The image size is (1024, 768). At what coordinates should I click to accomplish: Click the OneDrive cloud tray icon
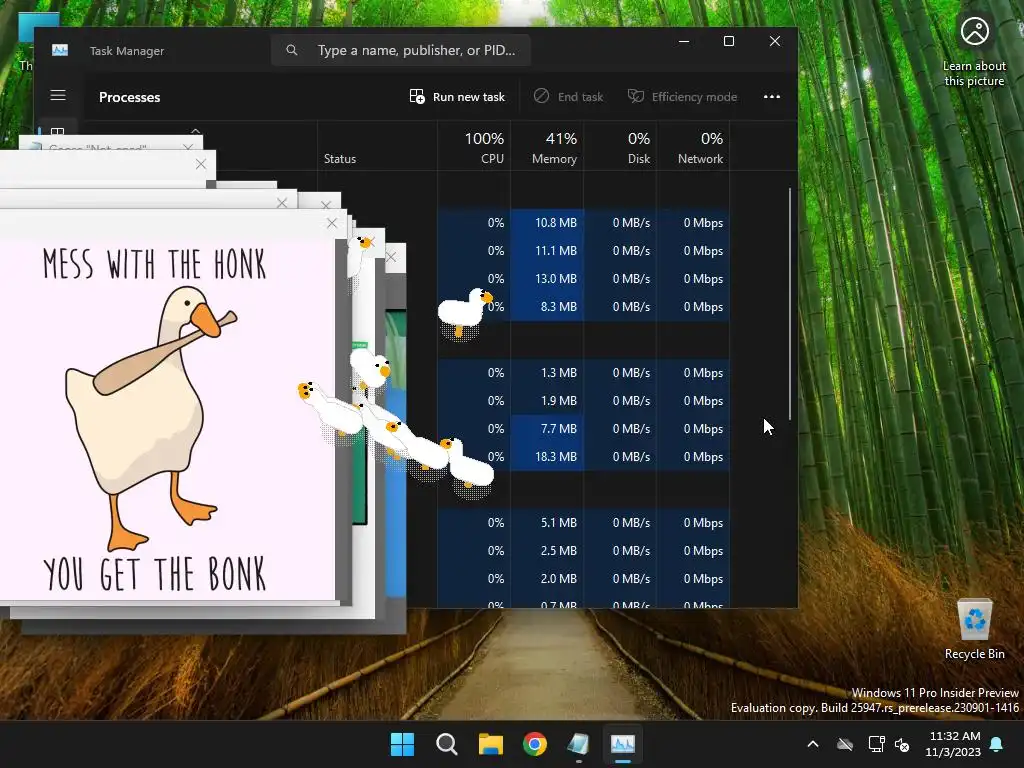point(845,744)
